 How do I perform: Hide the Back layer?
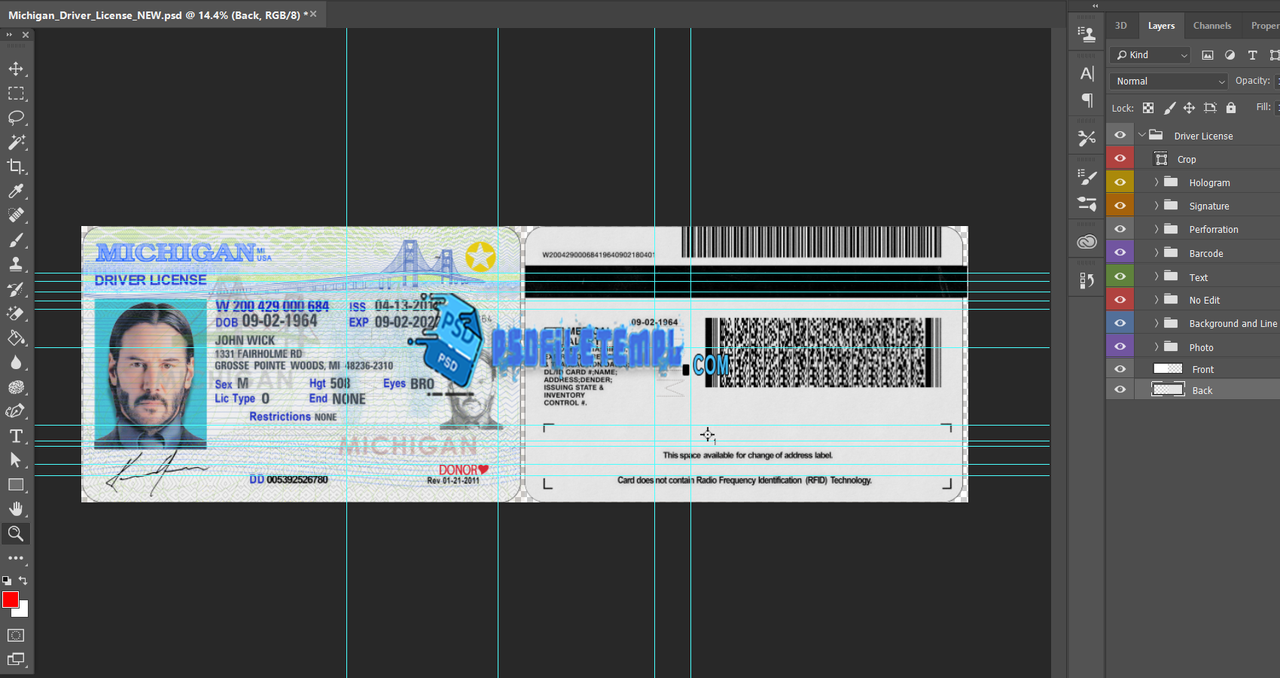(1120, 390)
